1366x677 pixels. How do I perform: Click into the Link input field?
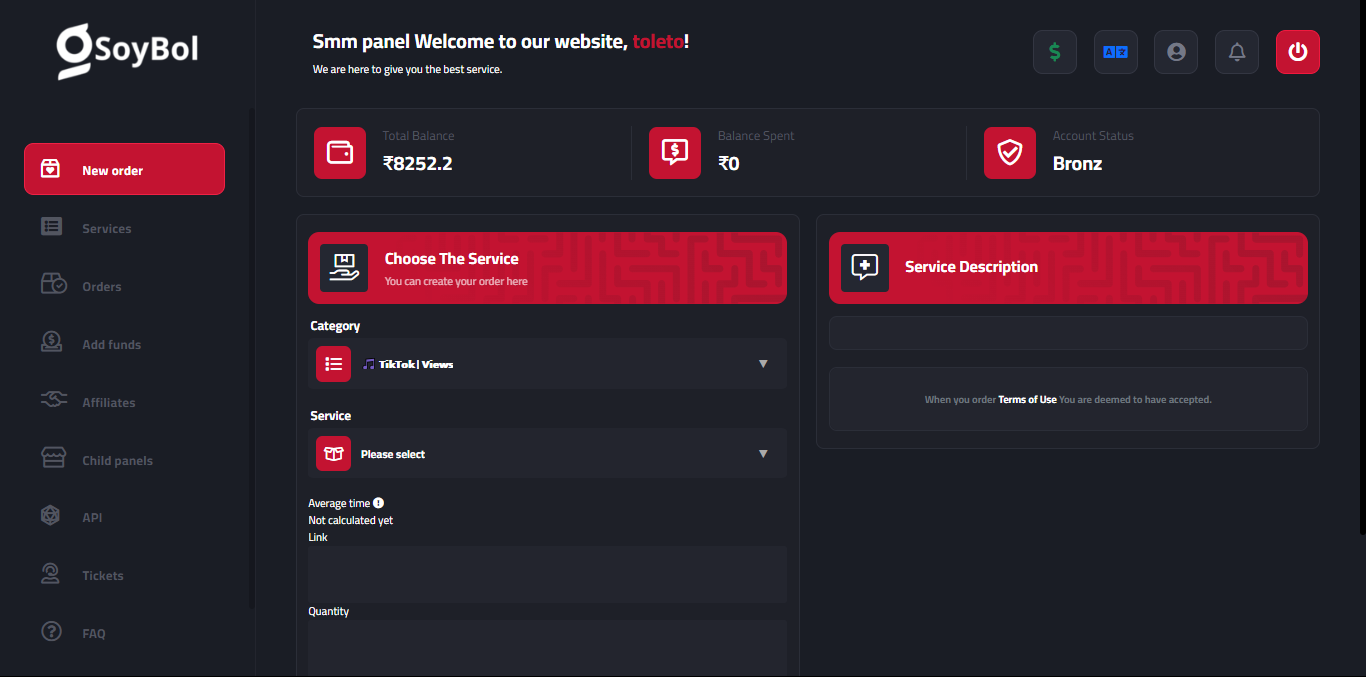point(547,574)
